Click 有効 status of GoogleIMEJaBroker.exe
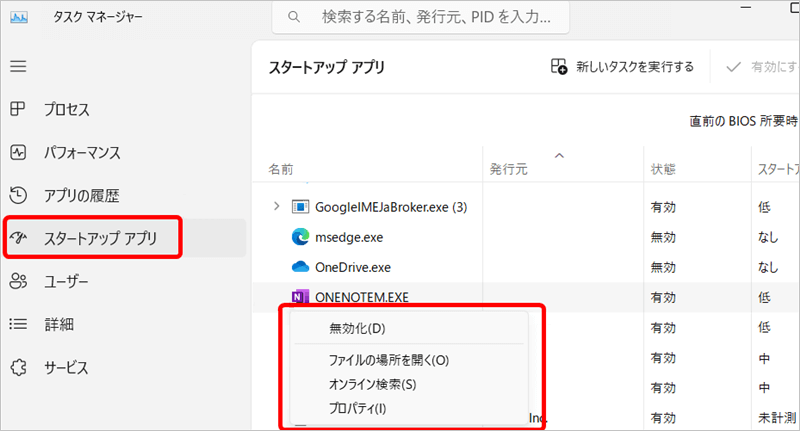 (x=663, y=207)
